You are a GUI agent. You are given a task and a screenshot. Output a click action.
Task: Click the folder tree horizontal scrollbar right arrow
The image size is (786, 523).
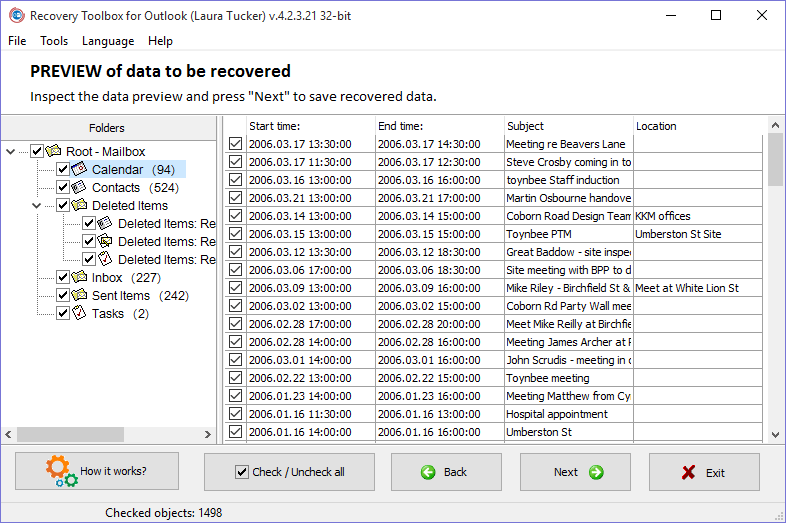[x=208, y=434]
